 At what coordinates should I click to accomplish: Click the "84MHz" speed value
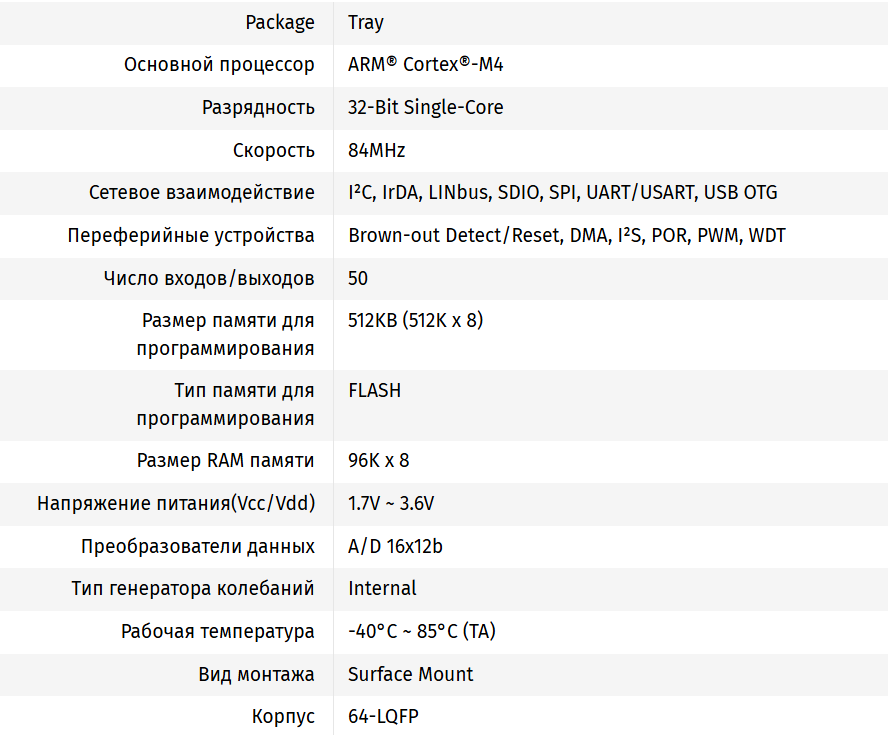pos(377,151)
